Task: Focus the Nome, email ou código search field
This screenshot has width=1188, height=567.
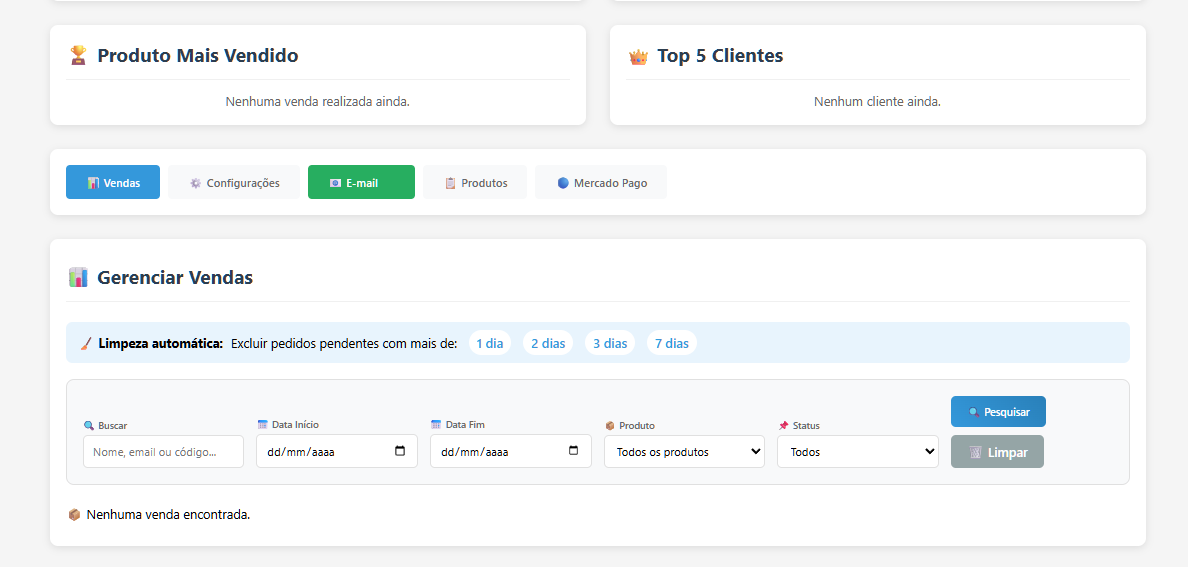Action: pyautogui.click(x=163, y=452)
